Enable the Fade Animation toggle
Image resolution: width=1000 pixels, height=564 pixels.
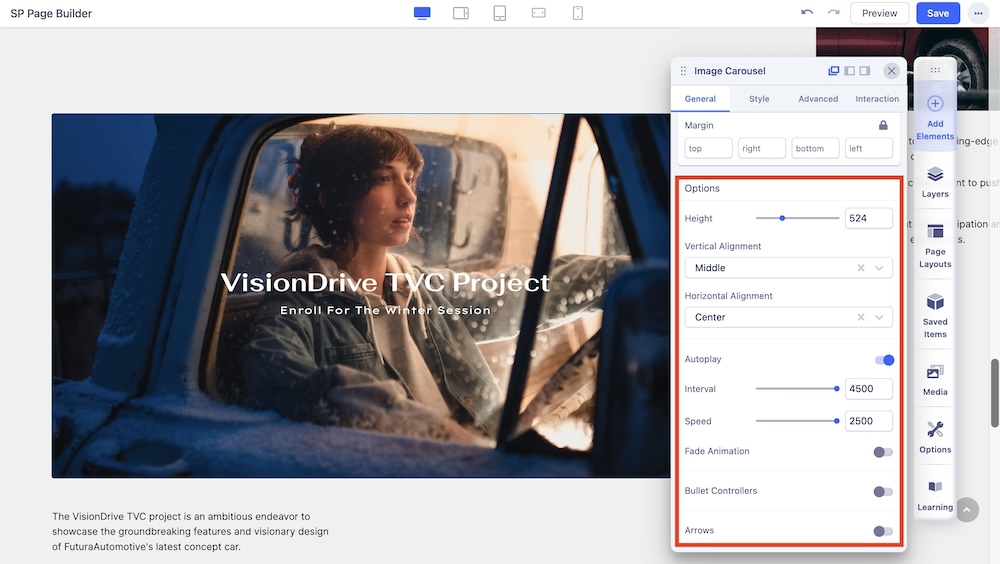883,452
